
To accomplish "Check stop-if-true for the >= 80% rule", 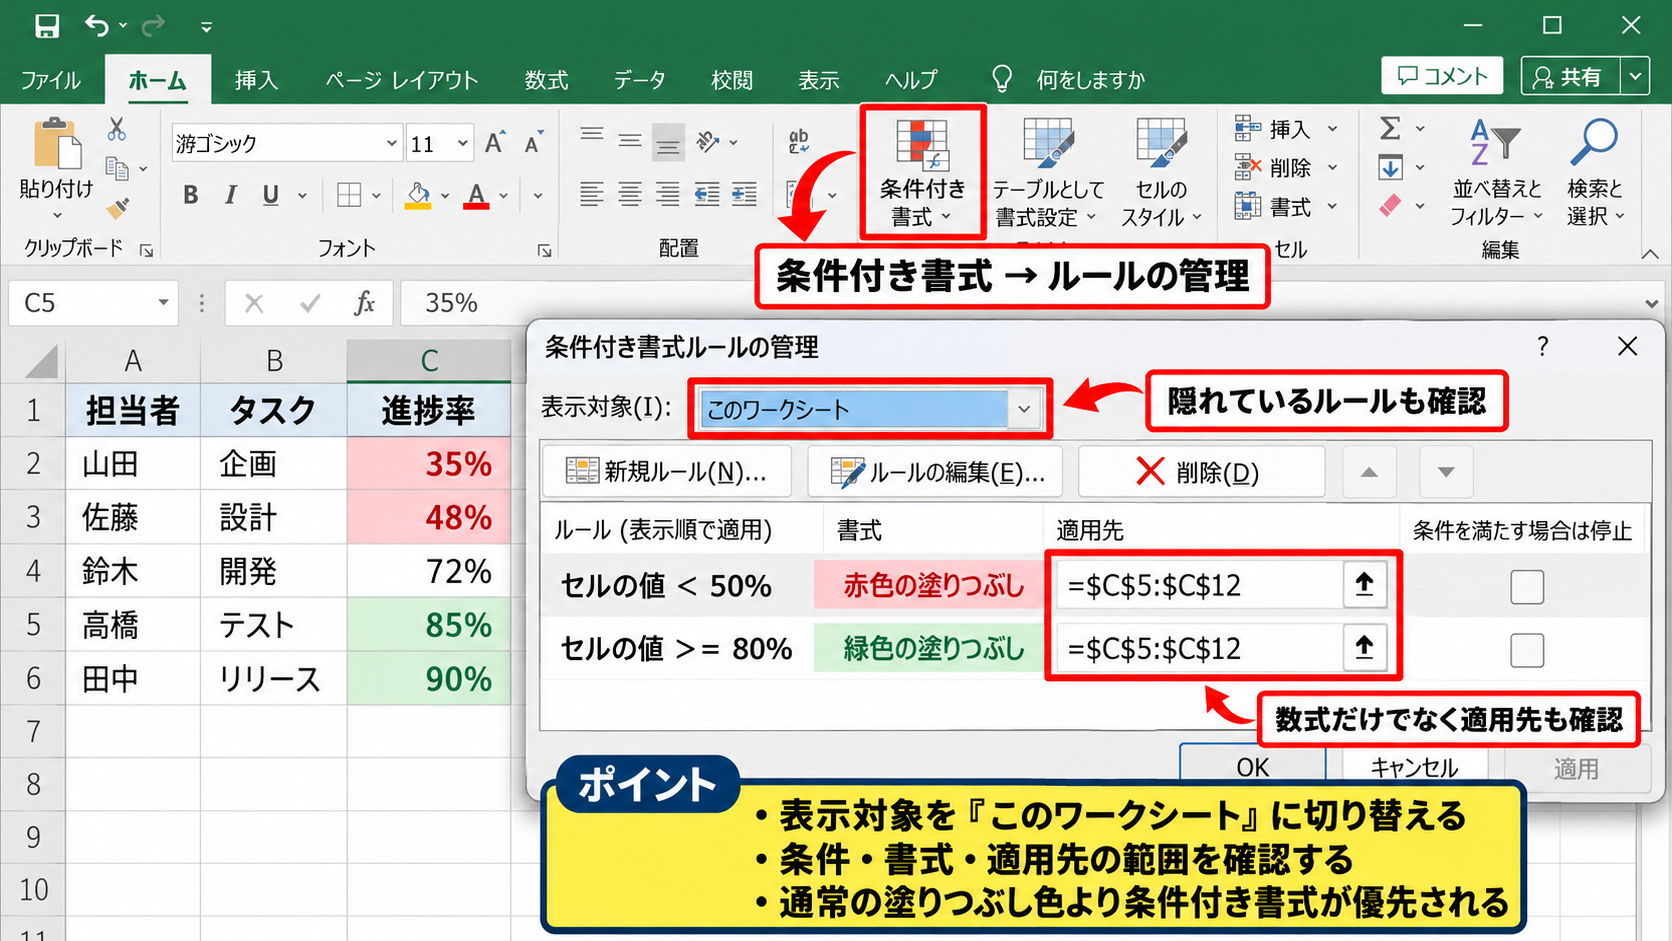I will pyautogui.click(x=1527, y=650).
